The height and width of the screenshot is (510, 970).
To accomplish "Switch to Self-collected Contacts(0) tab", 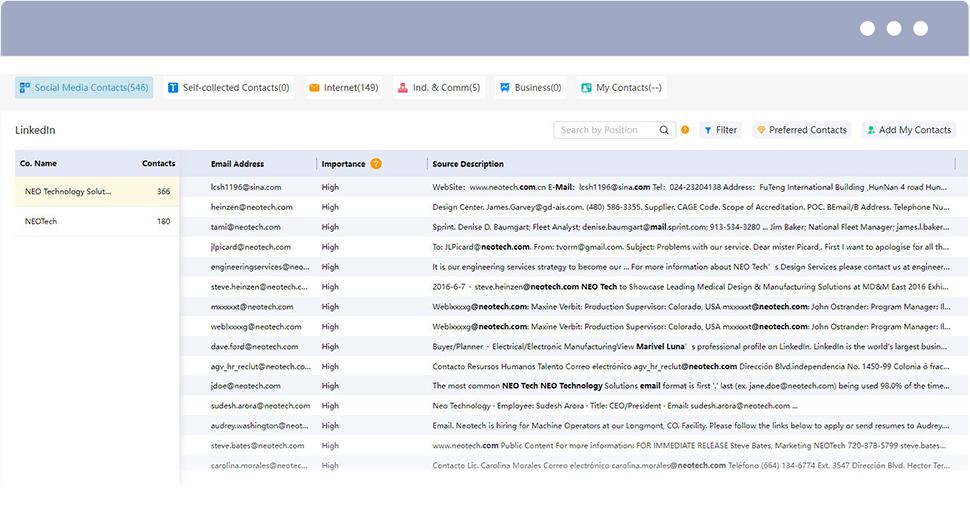I will [229, 88].
